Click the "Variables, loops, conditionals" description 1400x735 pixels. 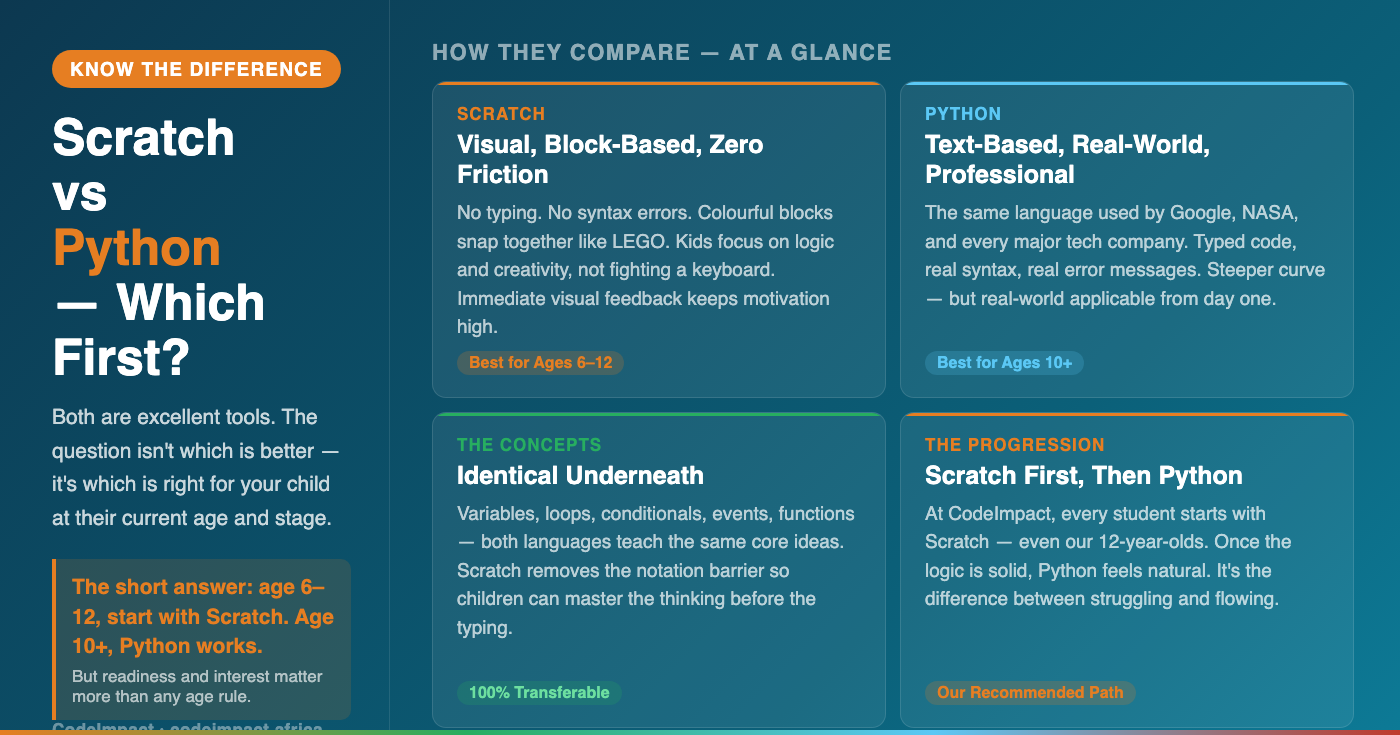(656, 571)
